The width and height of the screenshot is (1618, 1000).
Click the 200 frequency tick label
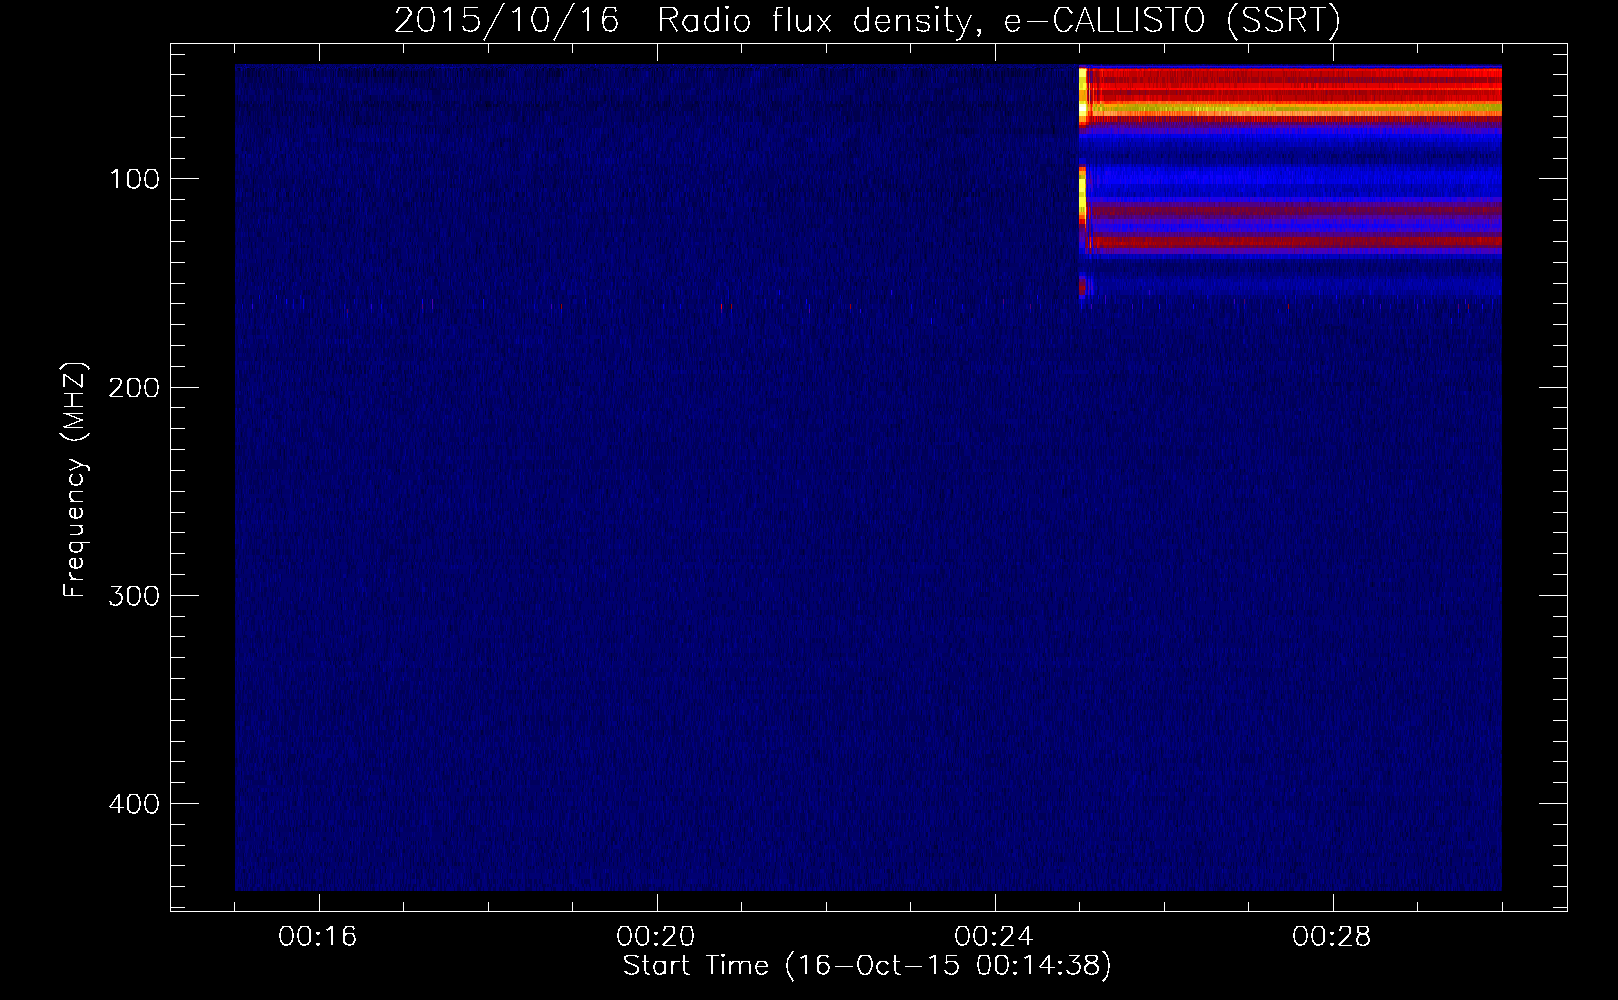pyautogui.click(x=134, y=388)
